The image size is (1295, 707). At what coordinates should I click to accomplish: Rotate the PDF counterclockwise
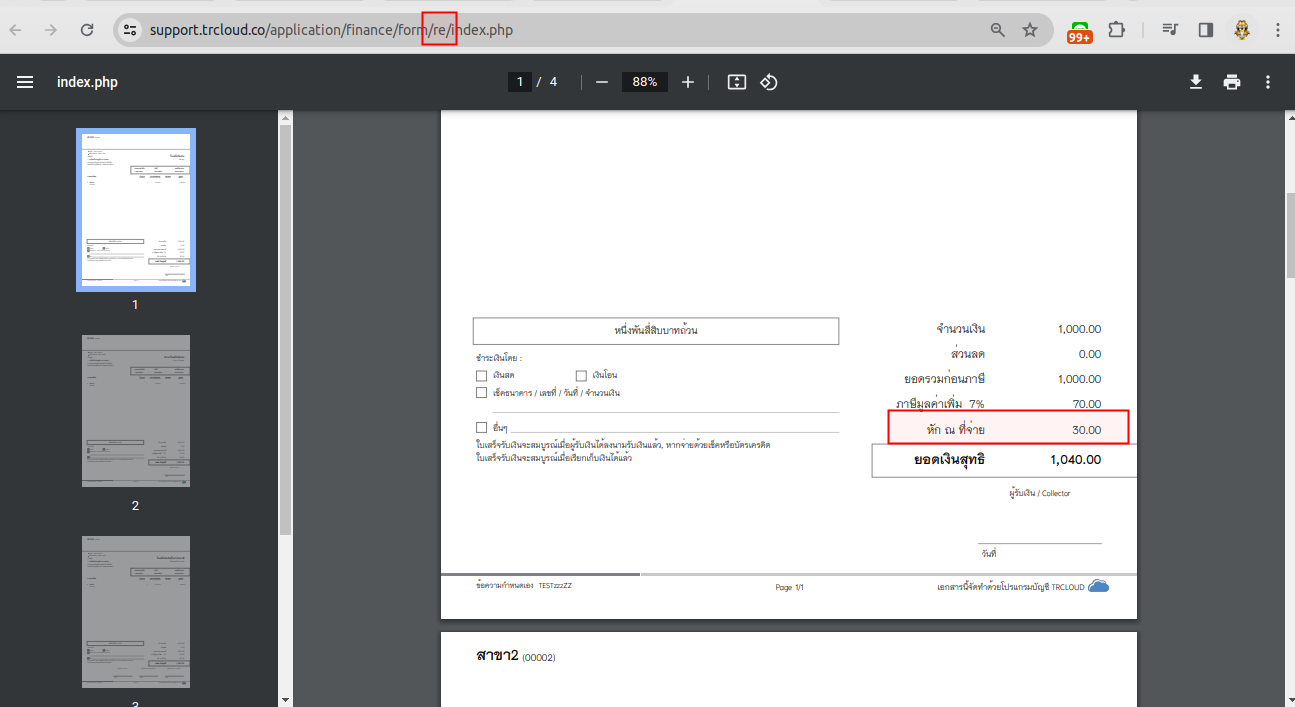click(x=769, y=82)
